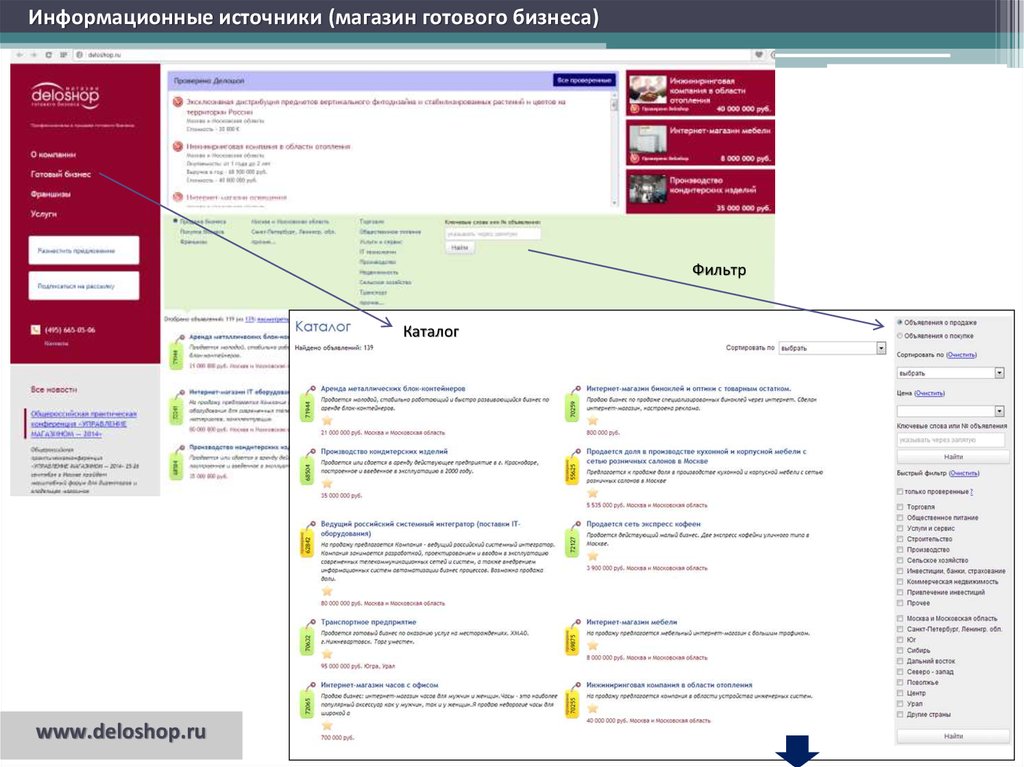The width and height of the screenshot is (1024, 767).
Task: Click the keywords input field in the filter panel
Action: point(950,440)
